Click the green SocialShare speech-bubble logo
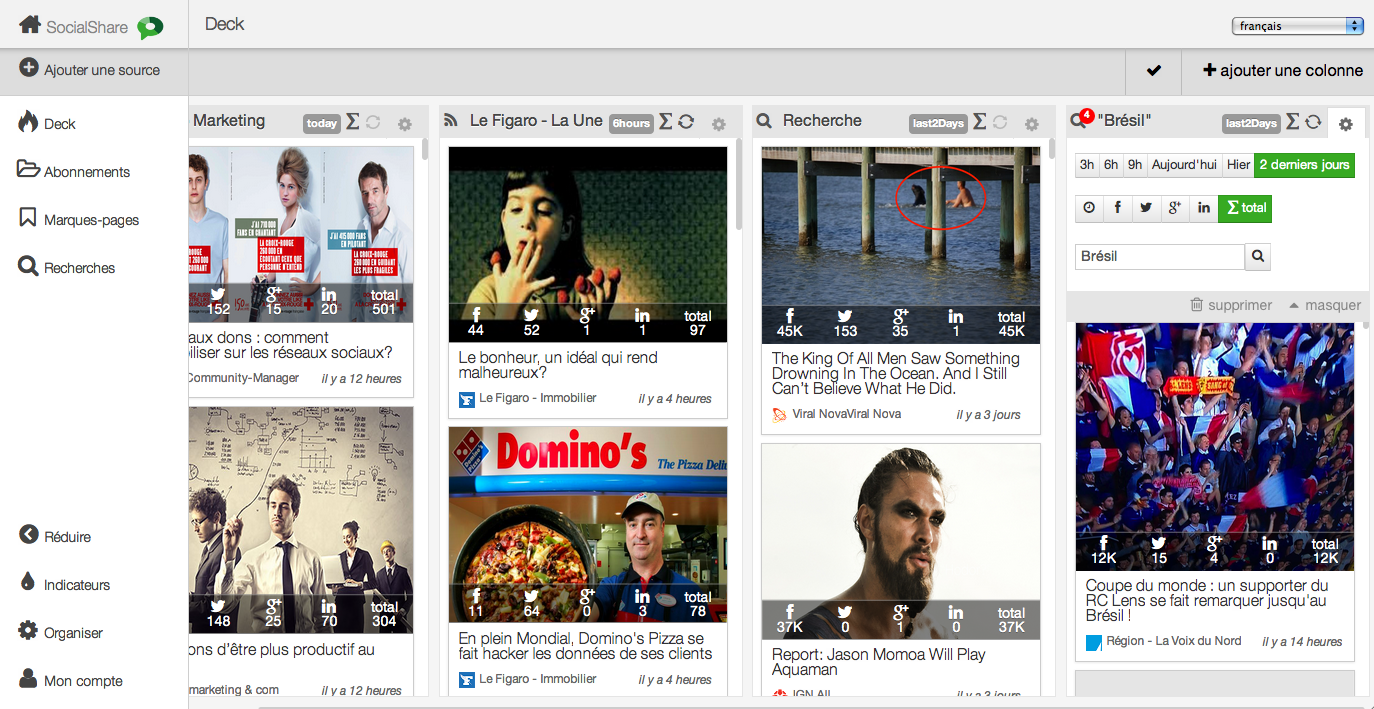The image size is (1374, 709). (150, 27)
